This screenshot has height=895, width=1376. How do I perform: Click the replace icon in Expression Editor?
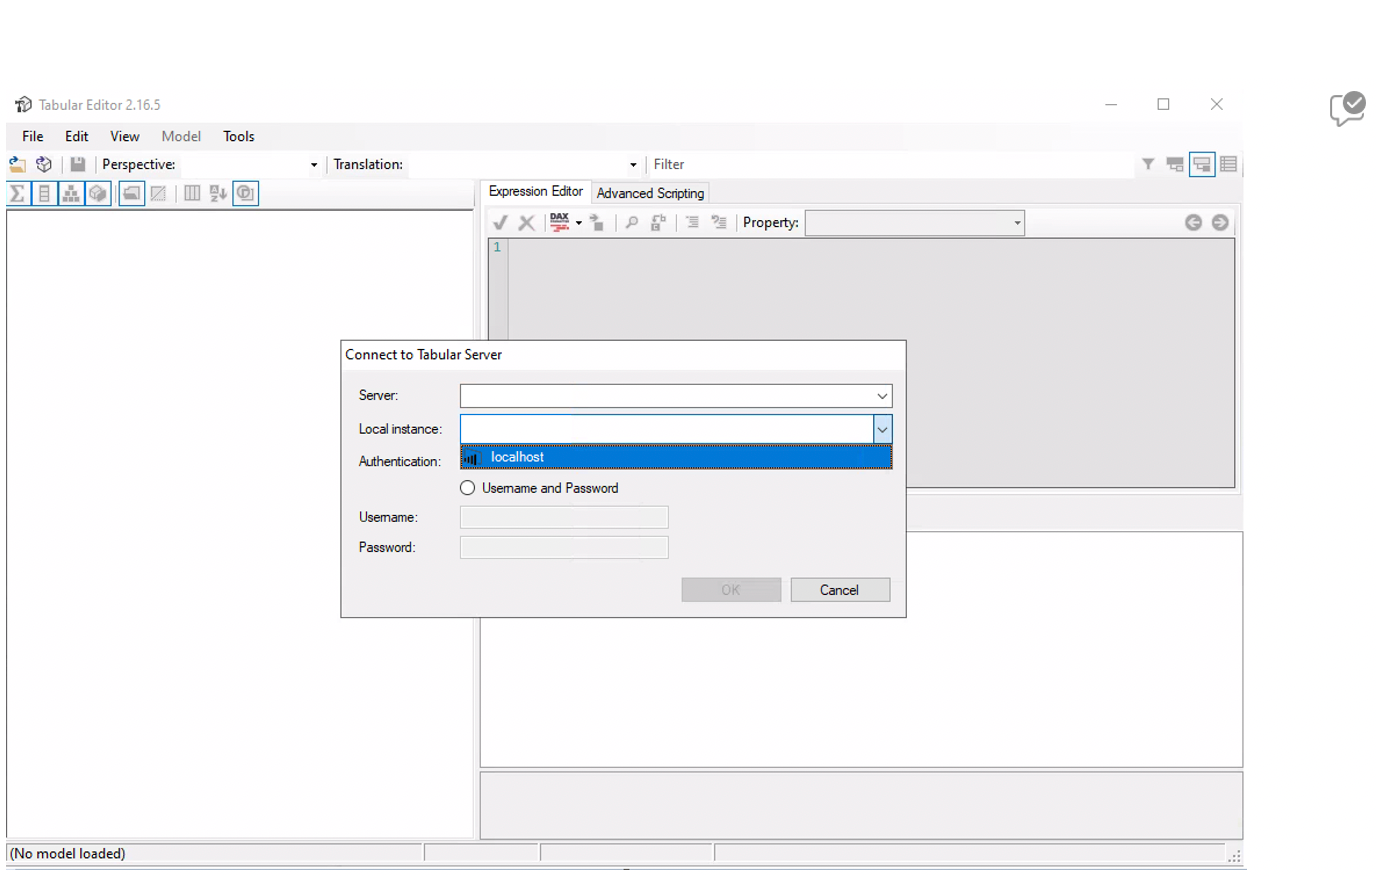[x=658, y=222]
